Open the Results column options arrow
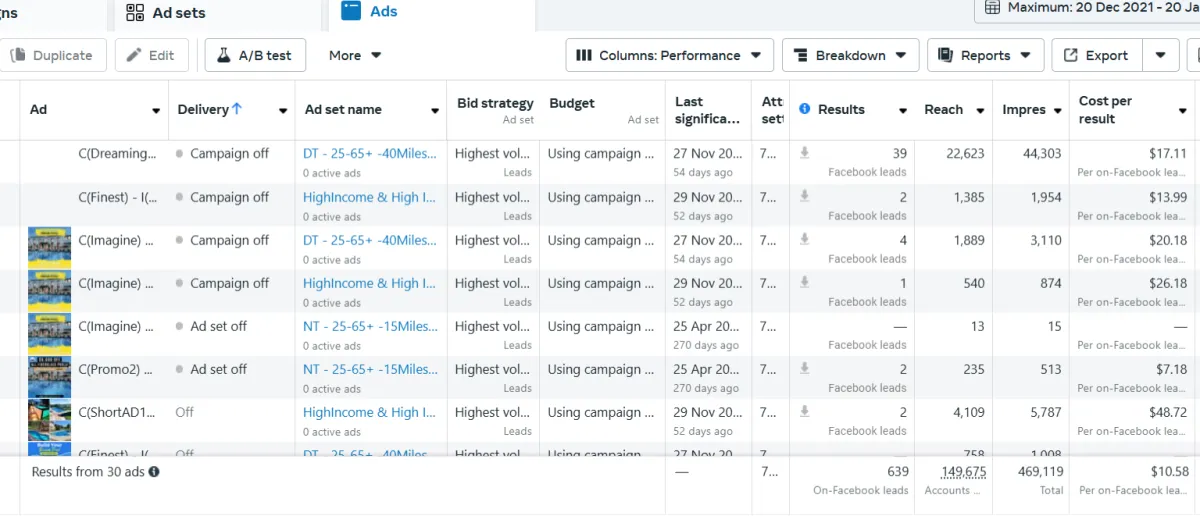Viewport: 1200px width, 516px height. point(903,111)
